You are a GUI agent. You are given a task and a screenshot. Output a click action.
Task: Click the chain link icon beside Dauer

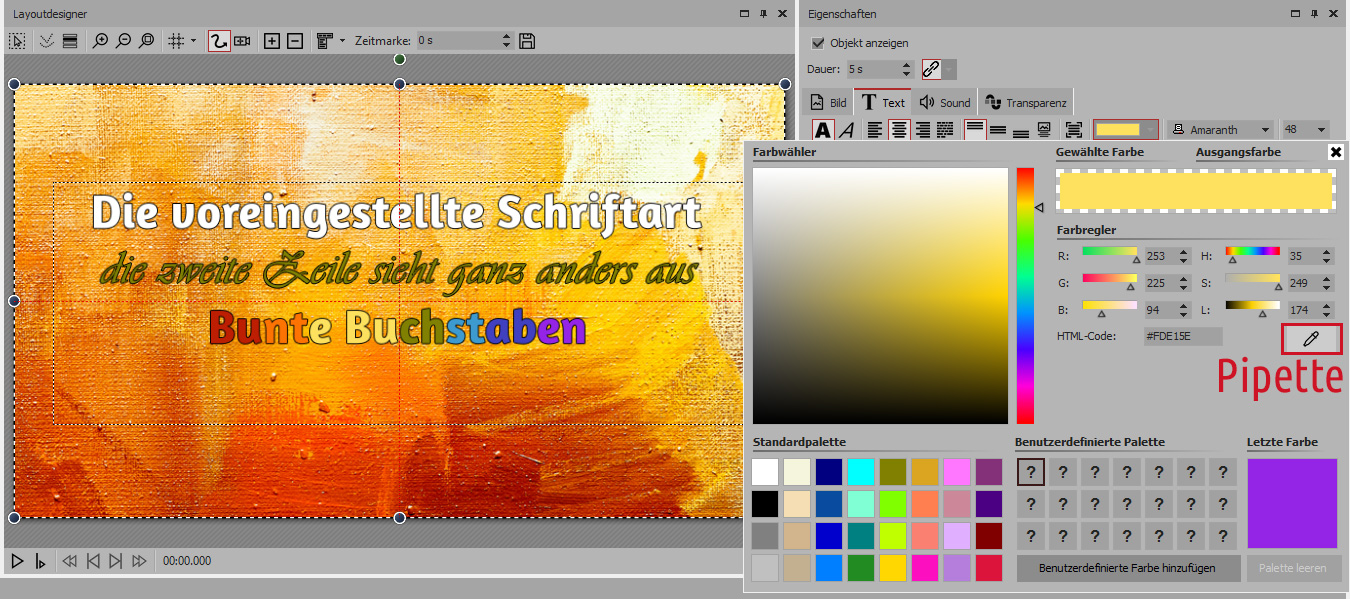click(931, 69)
